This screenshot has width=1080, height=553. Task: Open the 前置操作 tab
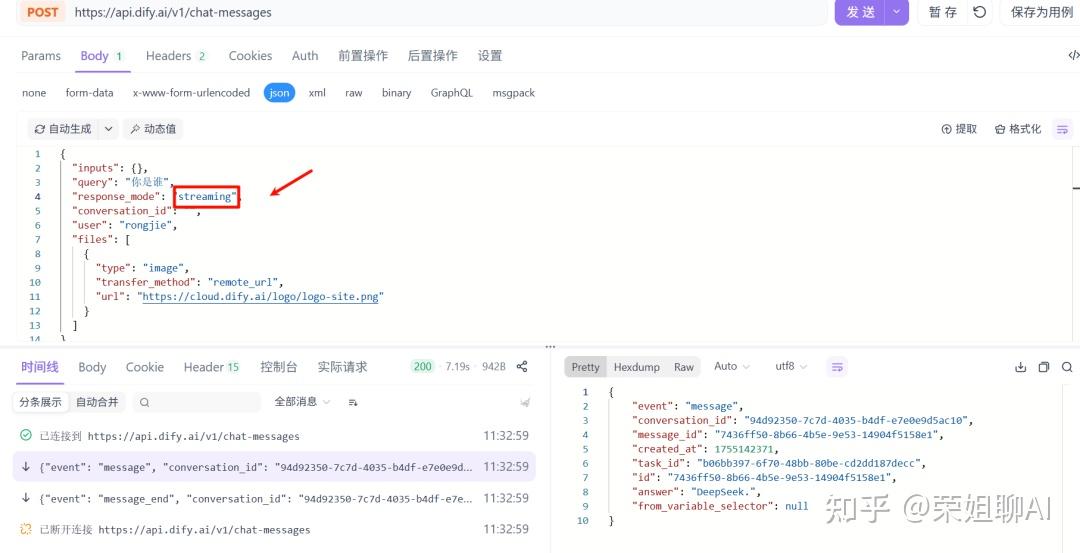(x=363, y=56)
